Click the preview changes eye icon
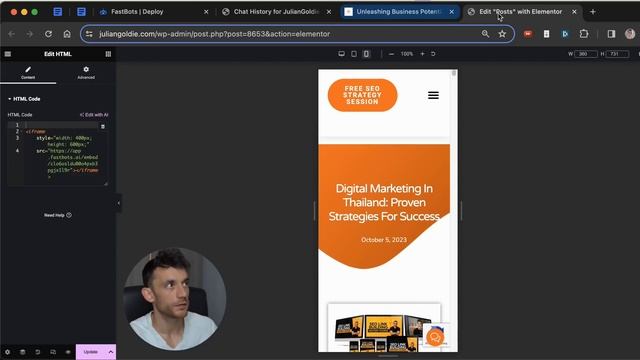Screen dimensions: 640x360 68,352
